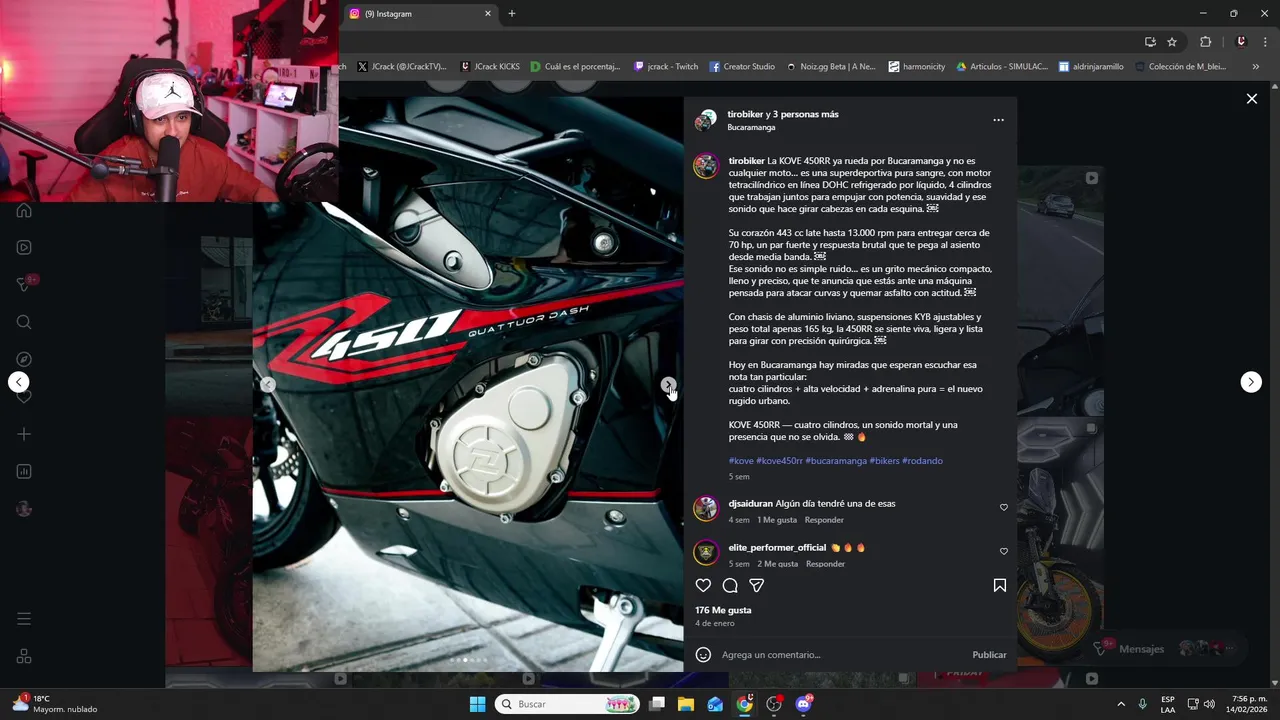Open post options three-dot menu
This screenshot has width=1280, height=720.
click(x=998, y=120)
